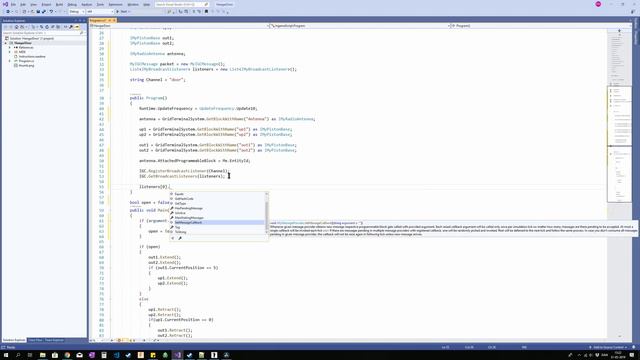
Task: Click the Solution Explorer properties wrench icon
Action: (x=71, y=27)
